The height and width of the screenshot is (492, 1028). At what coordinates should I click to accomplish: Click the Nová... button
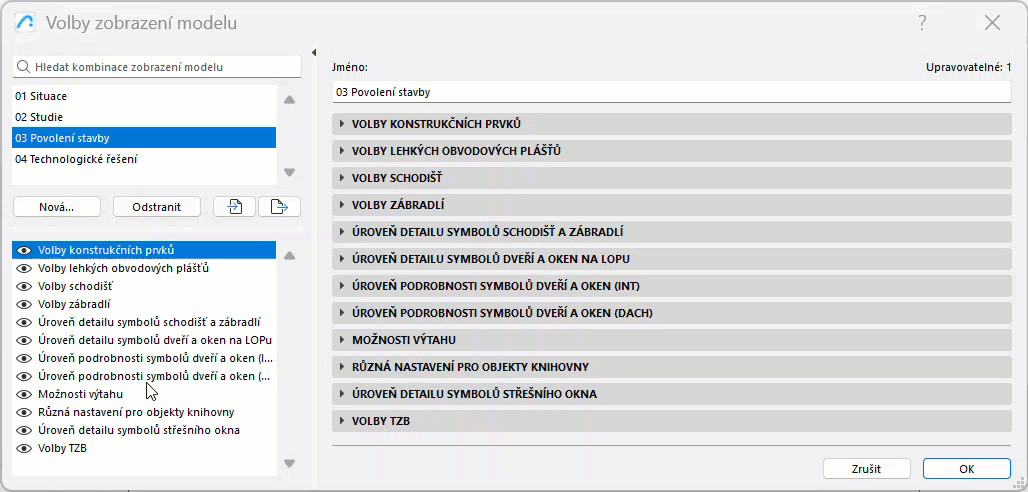tap(57, 207)
